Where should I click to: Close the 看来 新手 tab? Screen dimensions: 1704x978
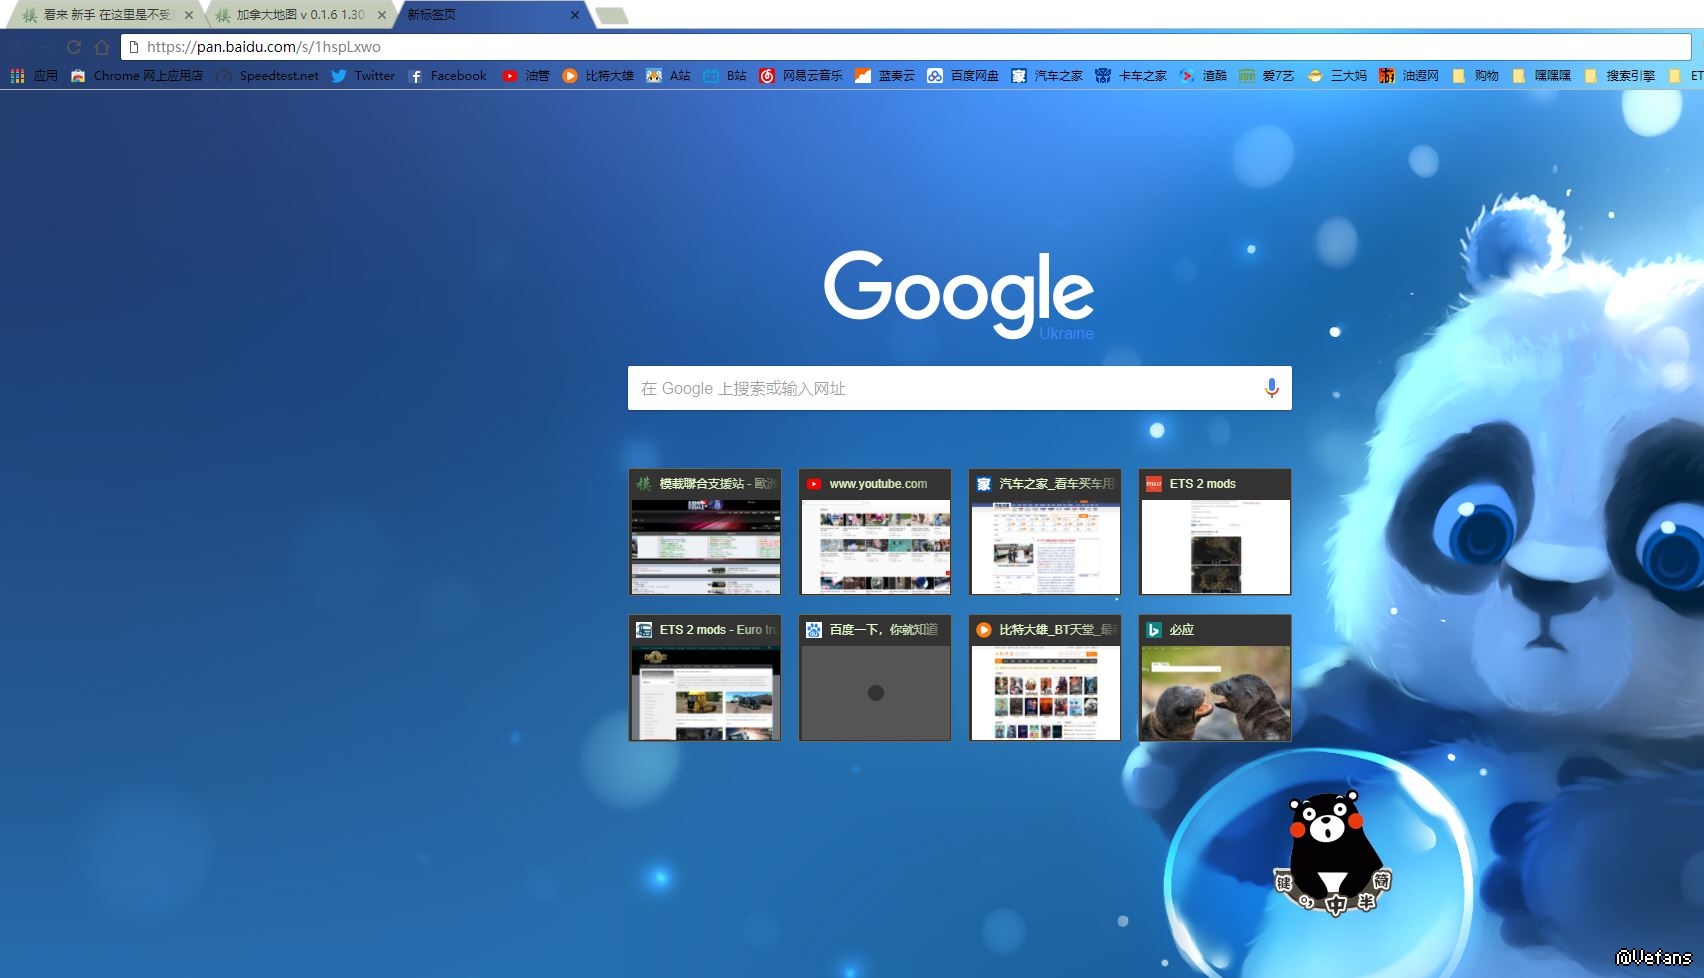[x=189, y=15]
